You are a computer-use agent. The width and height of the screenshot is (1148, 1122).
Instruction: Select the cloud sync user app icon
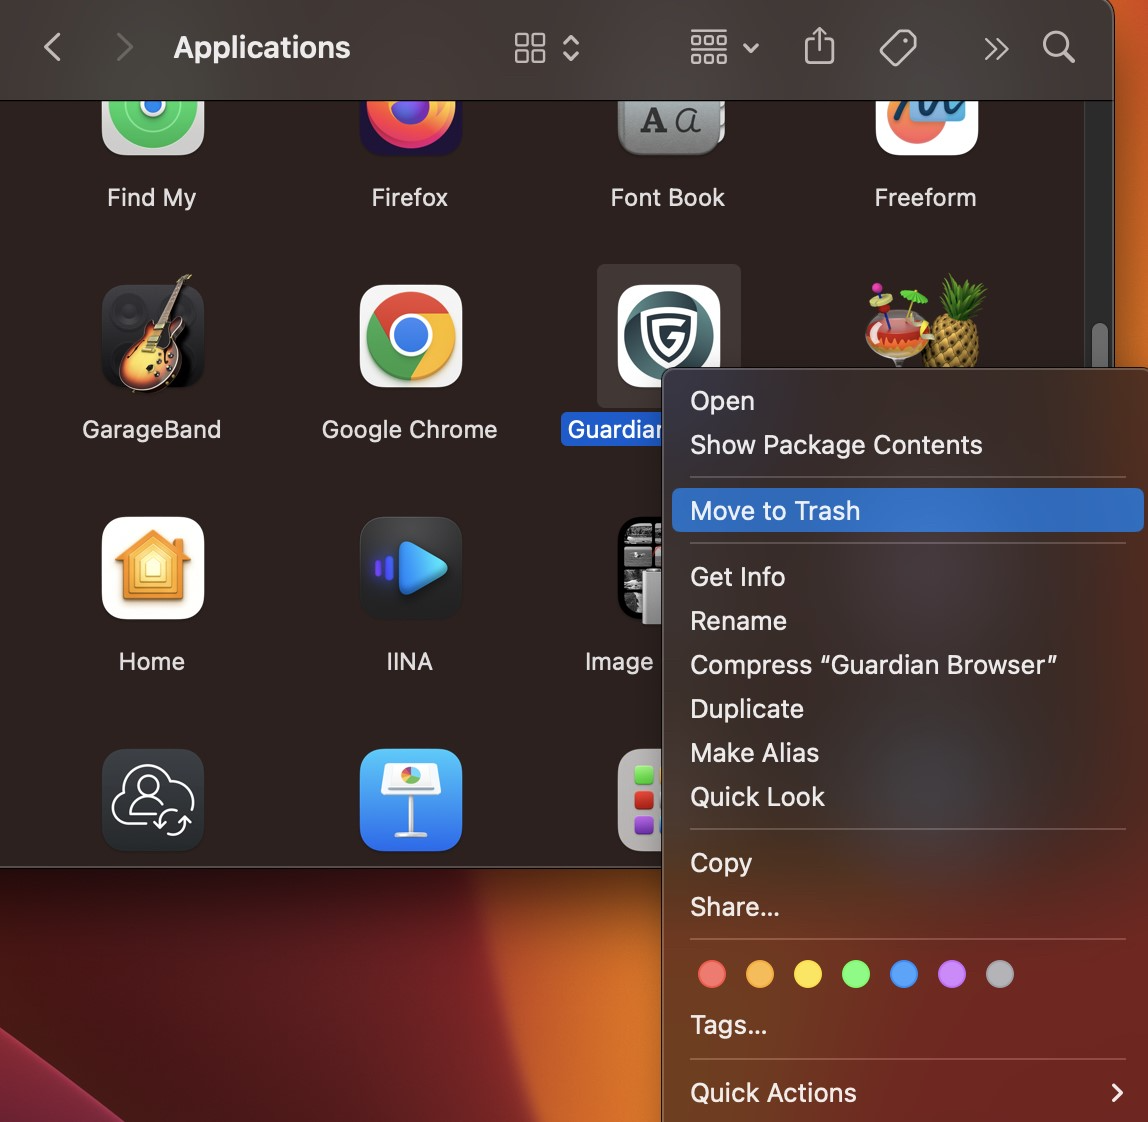152,800
